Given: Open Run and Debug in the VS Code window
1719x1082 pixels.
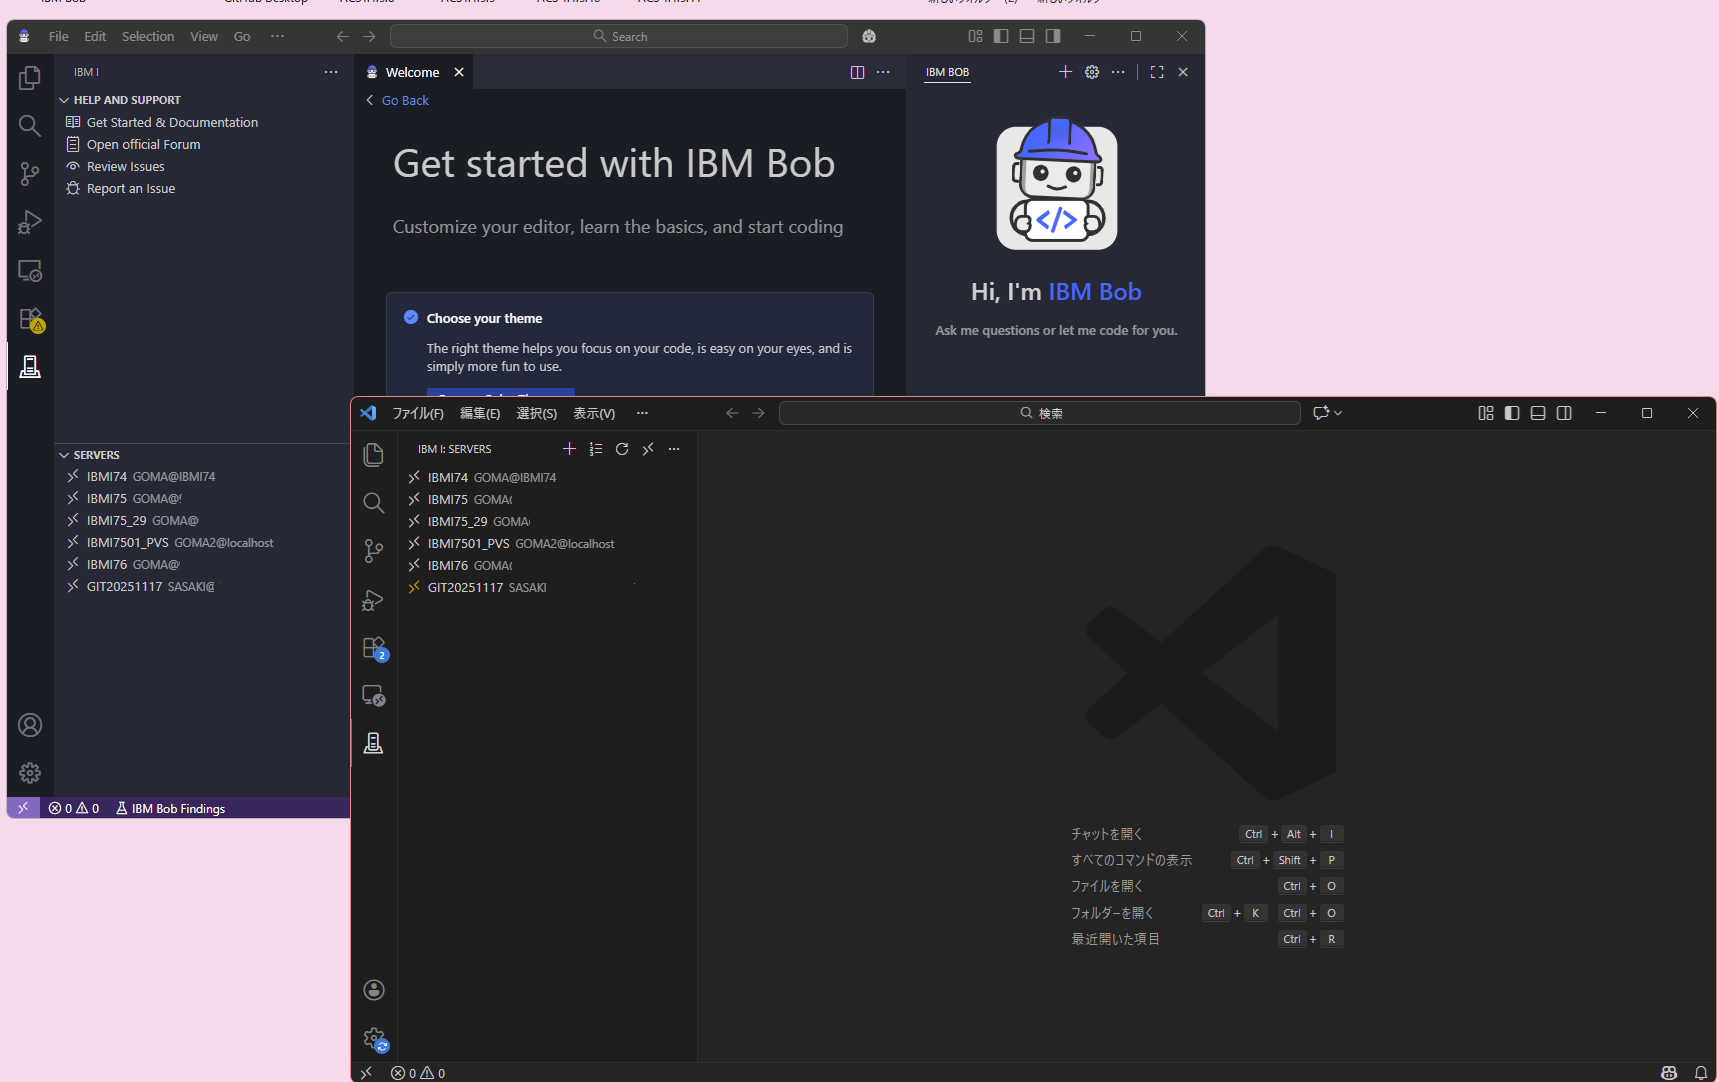Looking at the screenshot, I should click(x=374, y=599).
